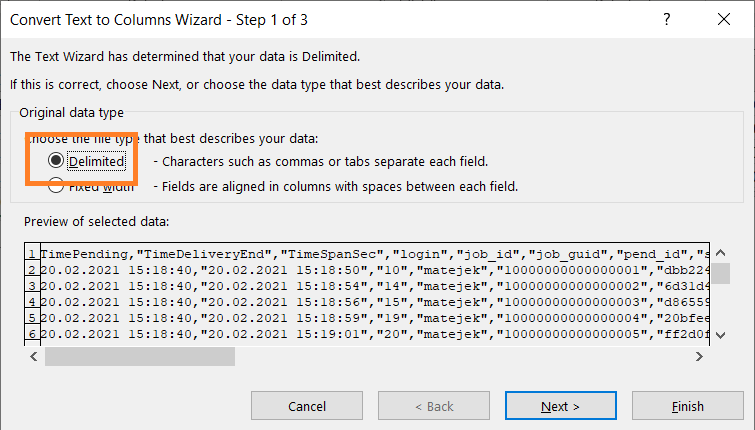Click row number 5 in the preview
The image size is (755, 430).
33,319
